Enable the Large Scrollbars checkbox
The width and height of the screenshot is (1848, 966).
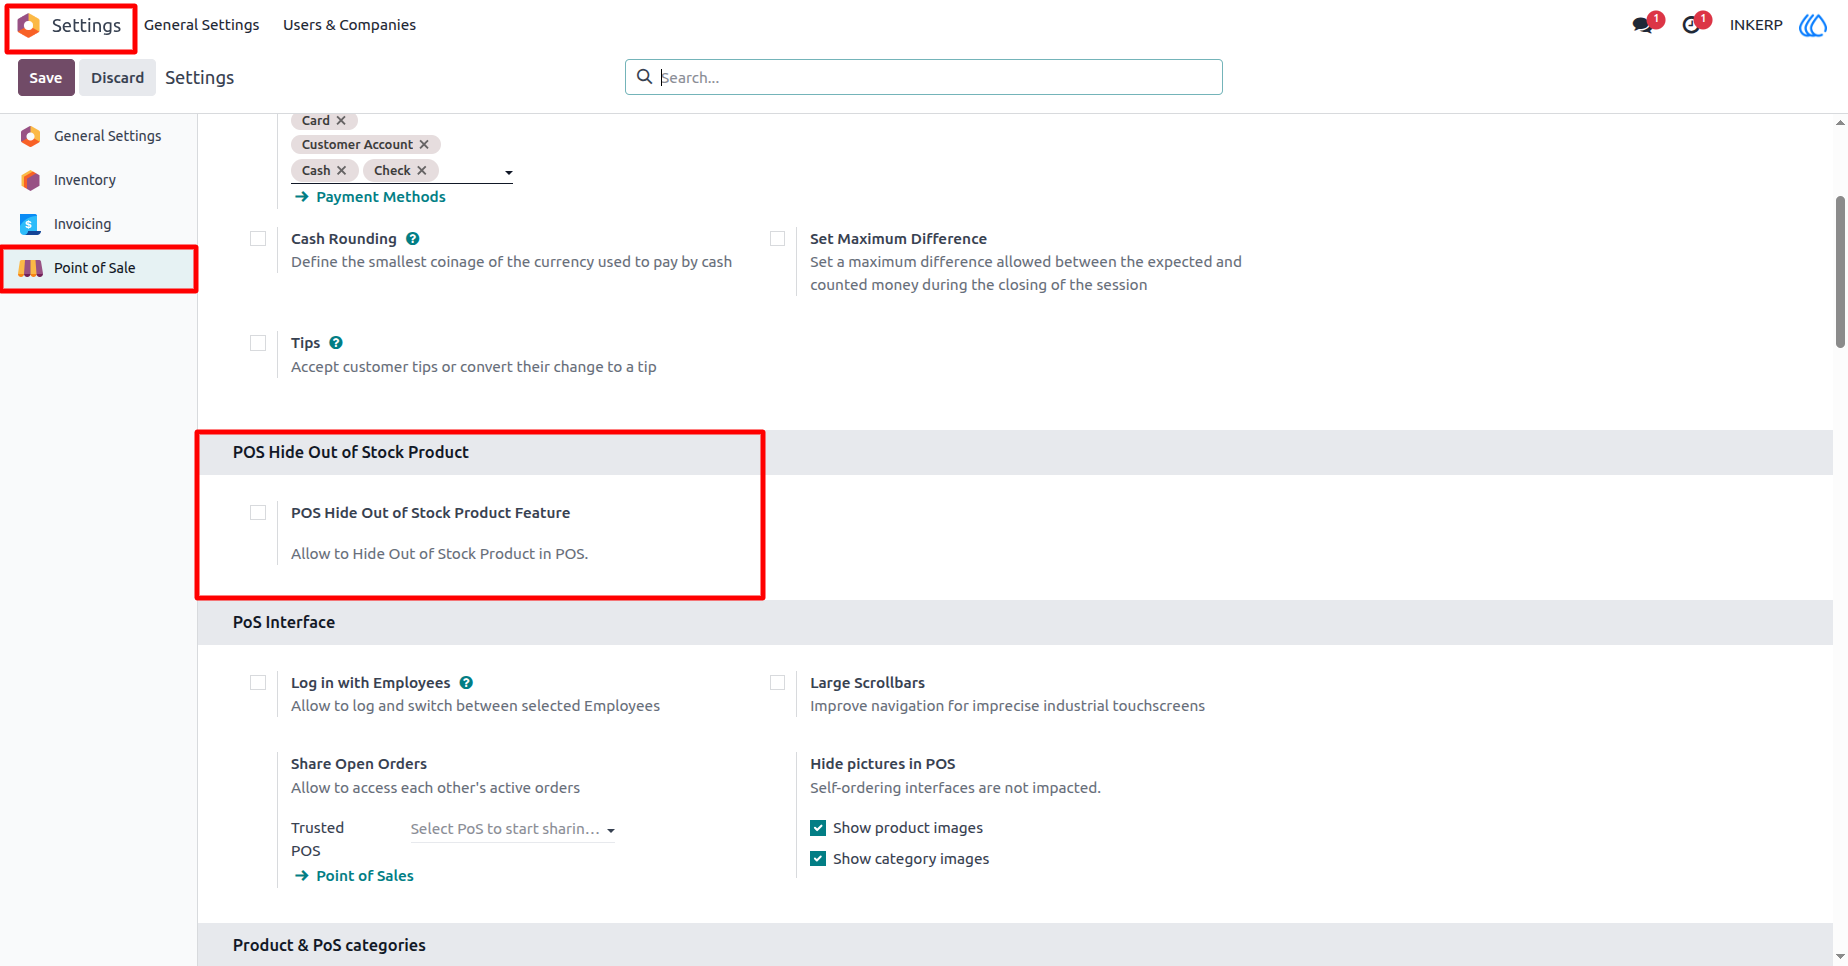pos(777,683)
